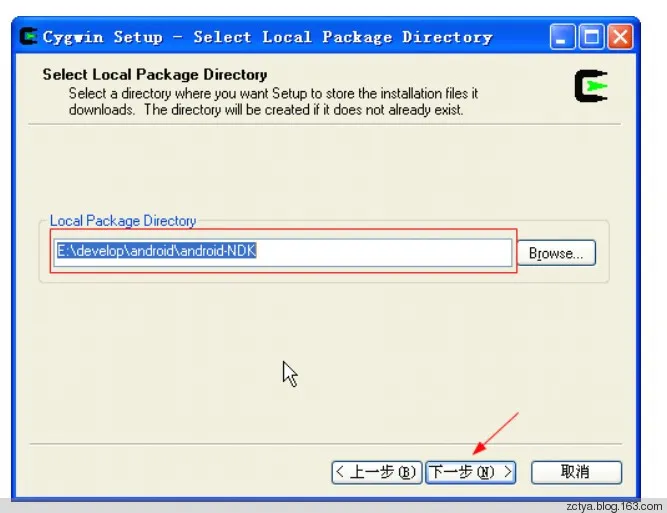Click the Cygwin logo in header area
Image resolution: width=667 pixels, height=513 pixels.
(591, 86)
